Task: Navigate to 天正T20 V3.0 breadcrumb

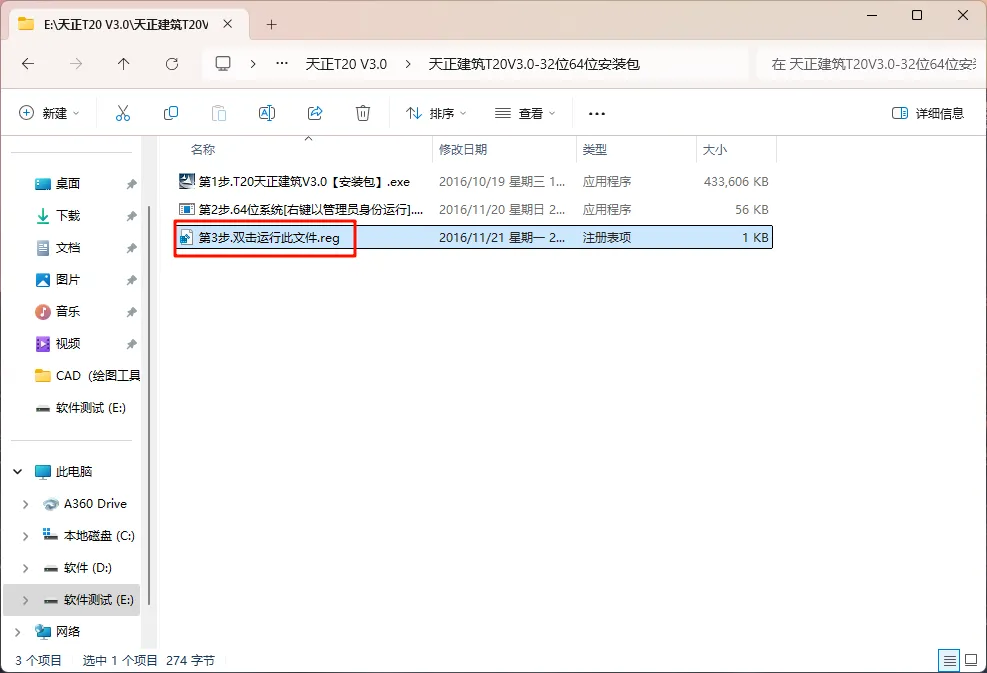Action: pos(346,64)
